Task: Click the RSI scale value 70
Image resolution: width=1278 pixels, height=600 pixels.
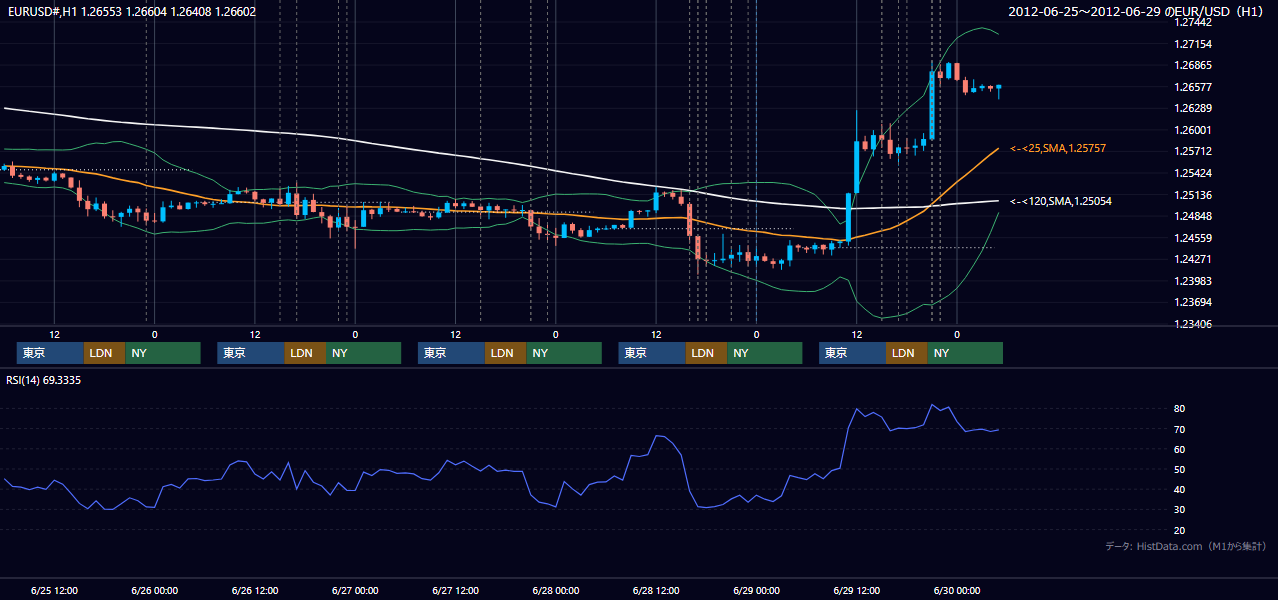Action: (x=1180, y=429)
